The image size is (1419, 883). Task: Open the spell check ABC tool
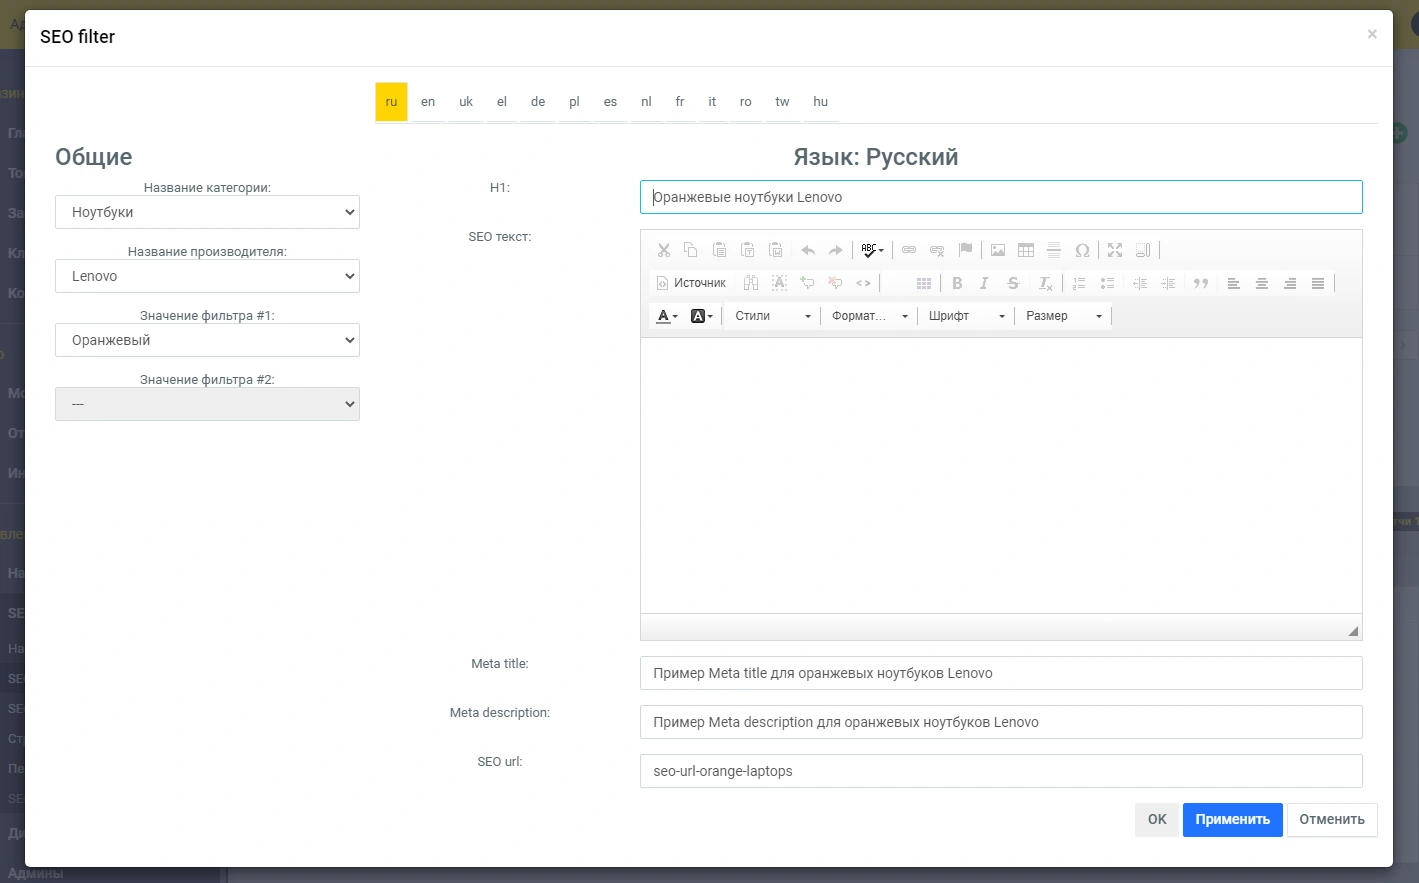872,250
